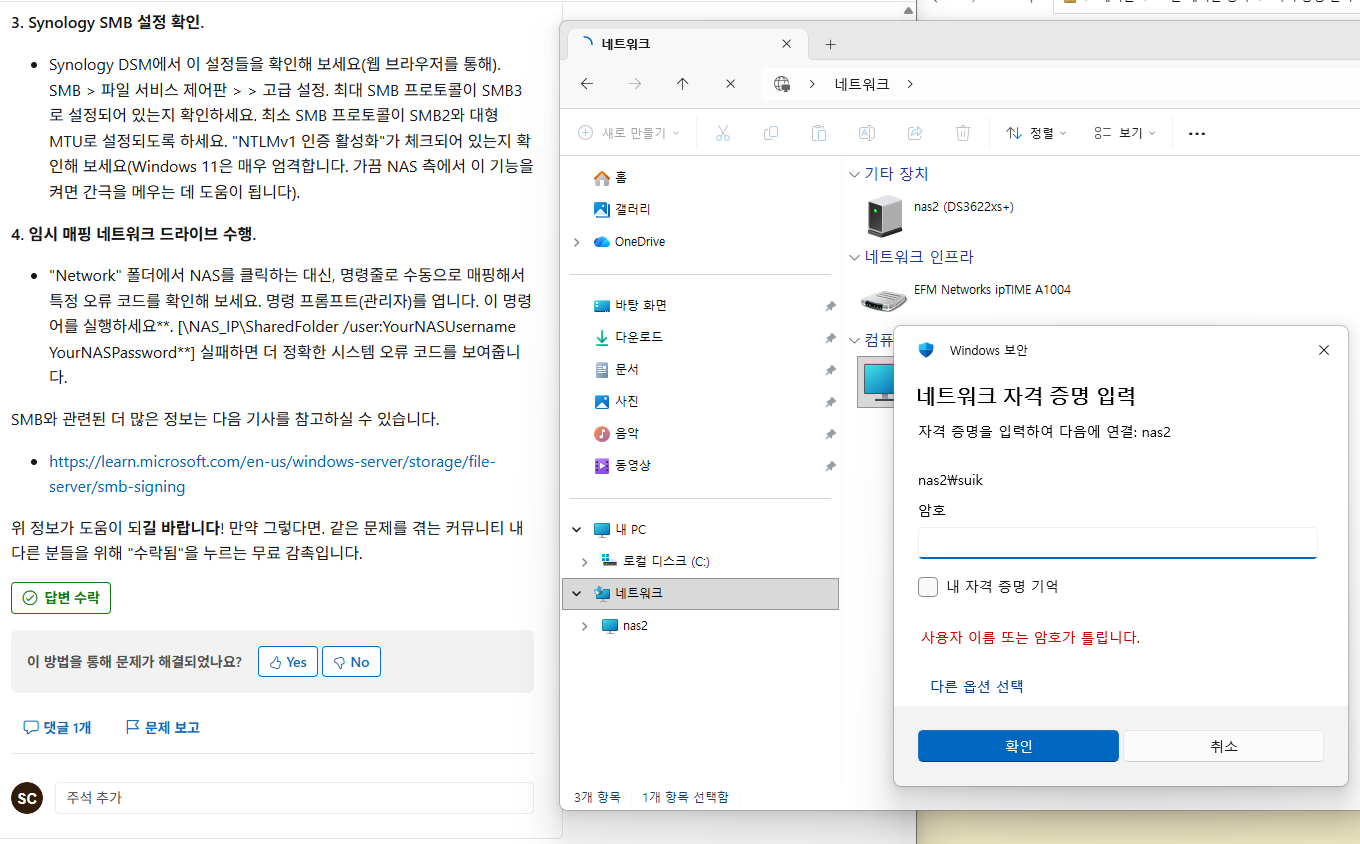Screen dimensions: 1360x844
Task: Expand the nas2 tree node
Action: (585, 625)
